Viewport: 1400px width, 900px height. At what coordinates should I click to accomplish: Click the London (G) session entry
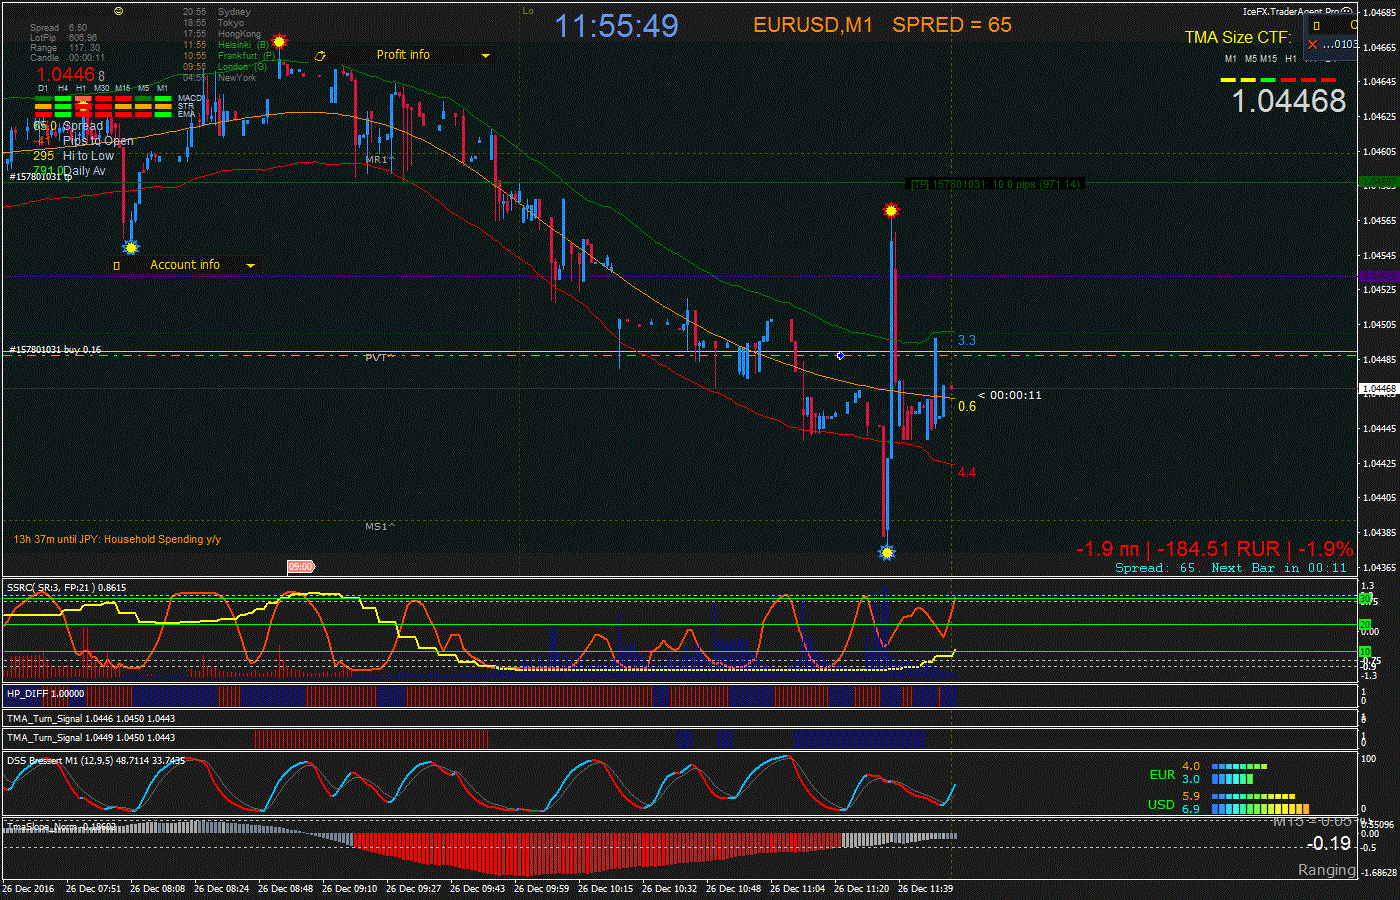point(242,67)
